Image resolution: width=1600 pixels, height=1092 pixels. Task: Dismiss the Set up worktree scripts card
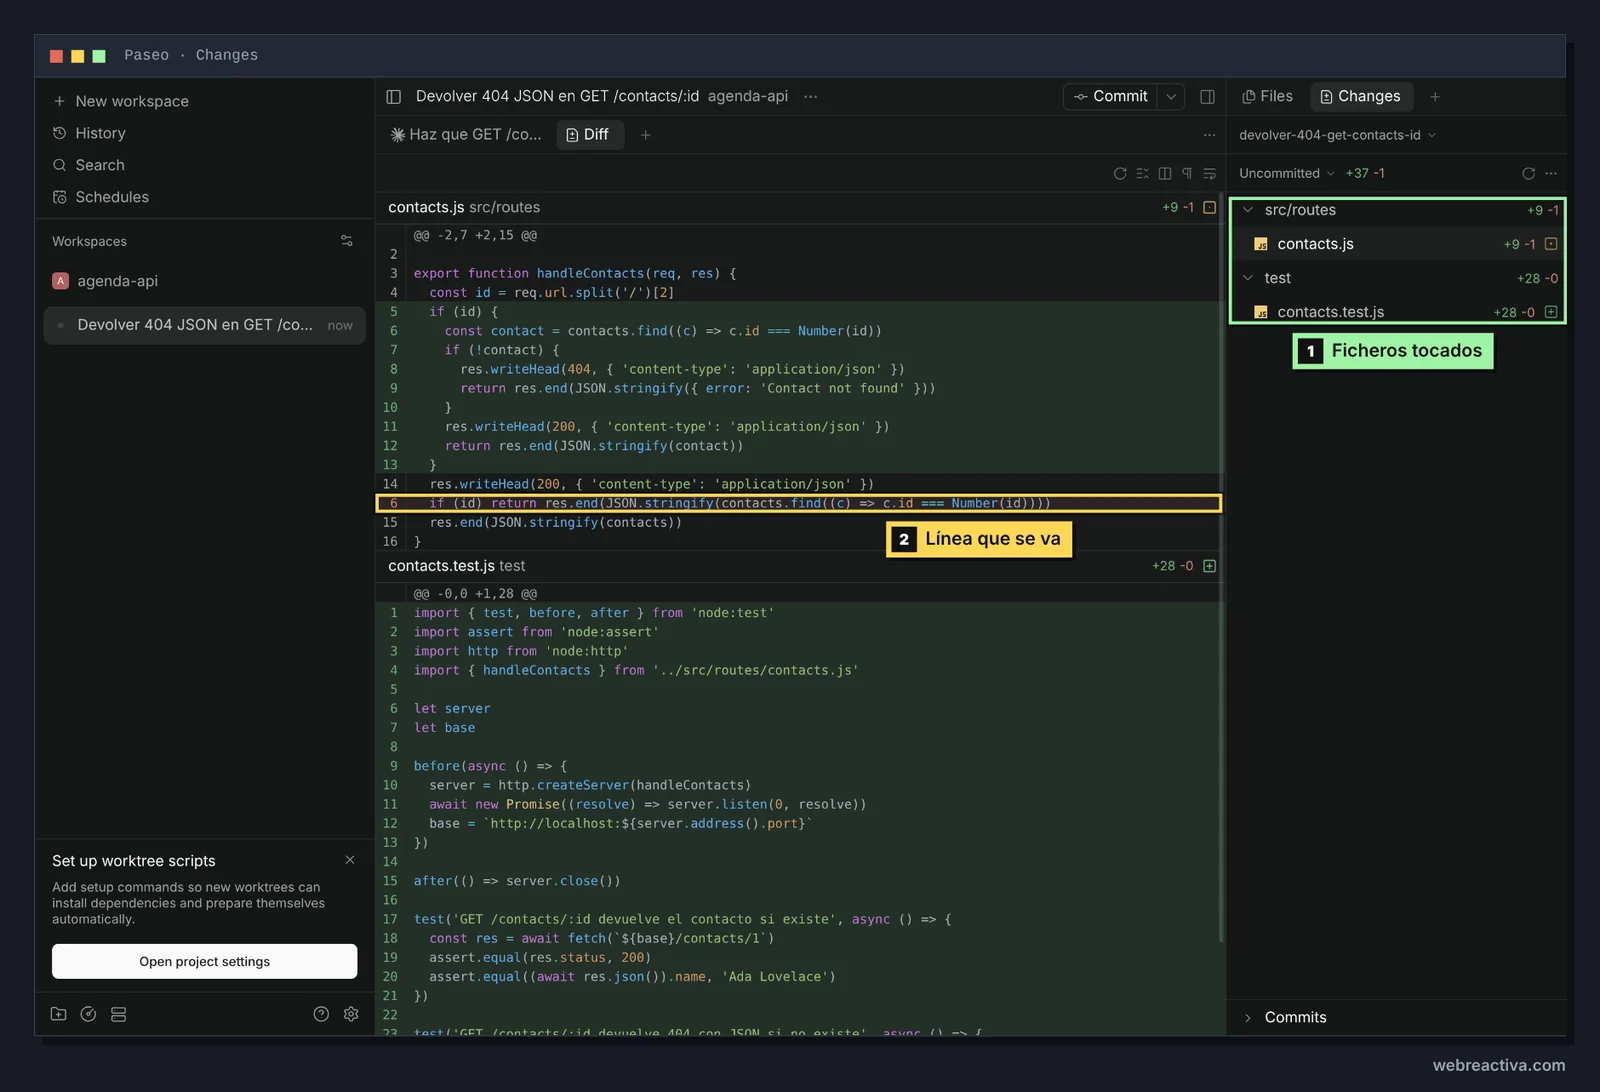pos(350,860)
